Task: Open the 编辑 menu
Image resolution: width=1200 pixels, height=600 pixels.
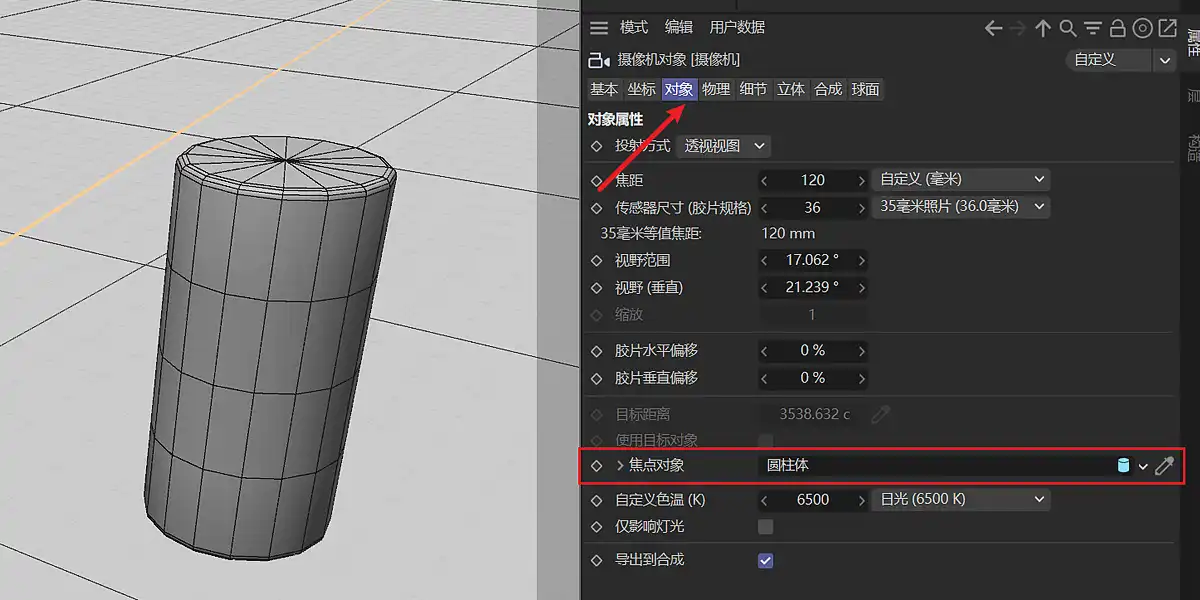Action: click(x=678, y=28)
